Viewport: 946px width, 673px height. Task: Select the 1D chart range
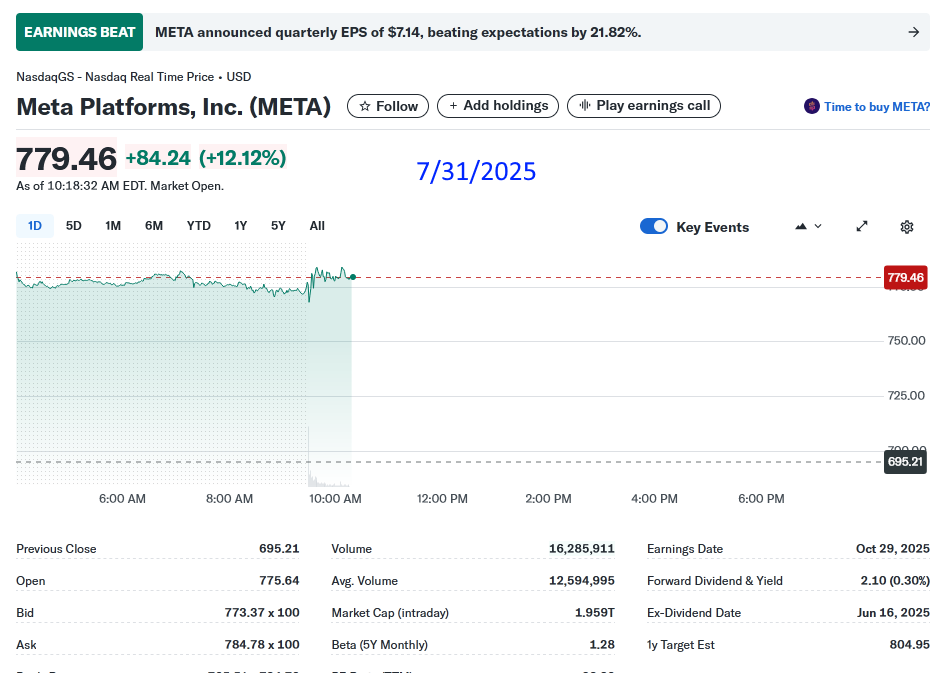pyautogui.click(x=35, y=226)
